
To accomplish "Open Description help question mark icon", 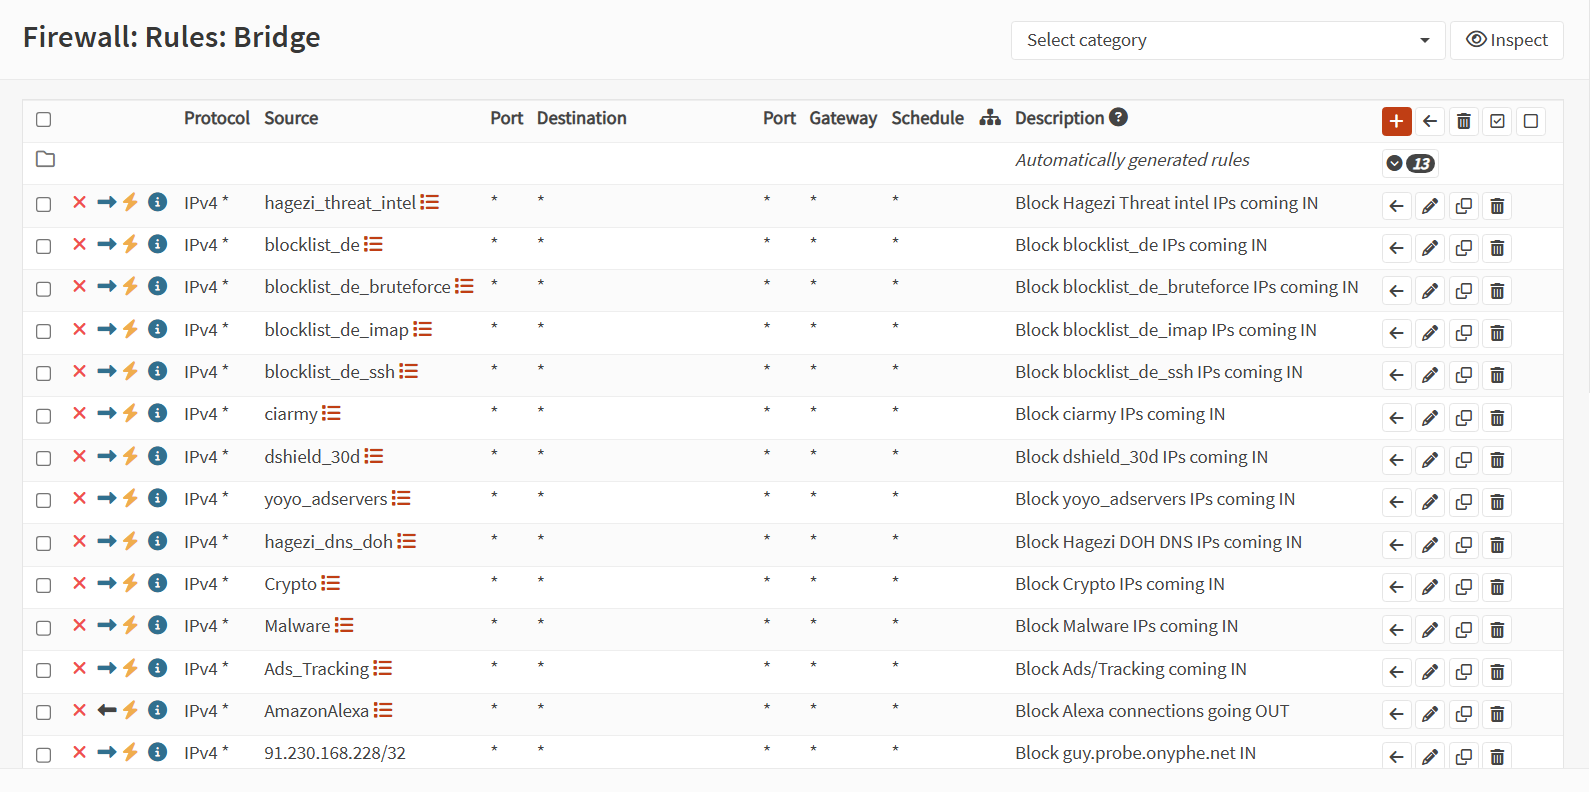I will 1119,117.
